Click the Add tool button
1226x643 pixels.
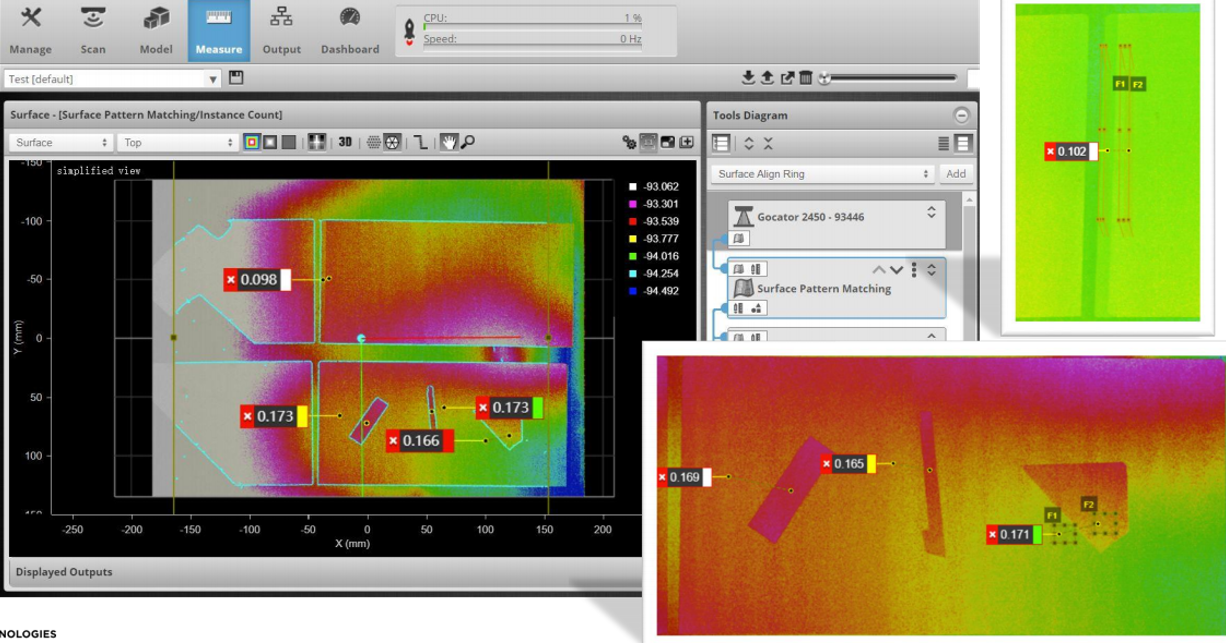click(956, 174)
